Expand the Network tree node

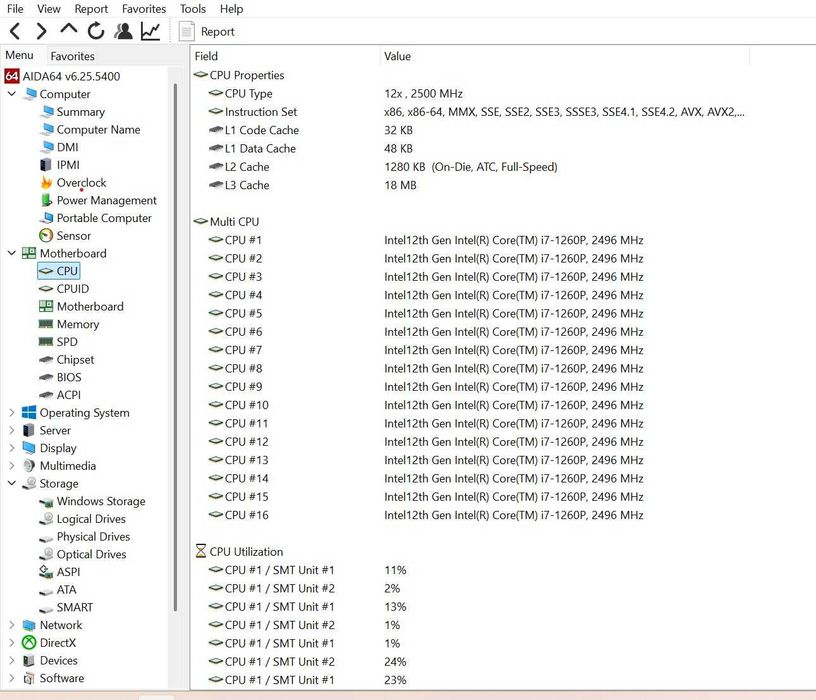[11, 625]
